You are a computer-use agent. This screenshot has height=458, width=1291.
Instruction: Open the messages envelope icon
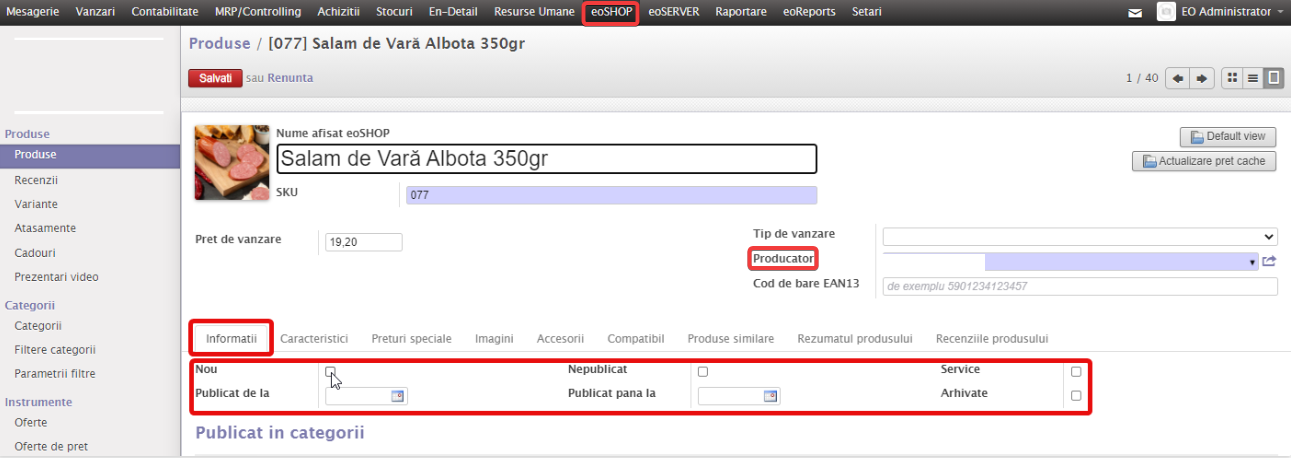[x=1134, y=13]
